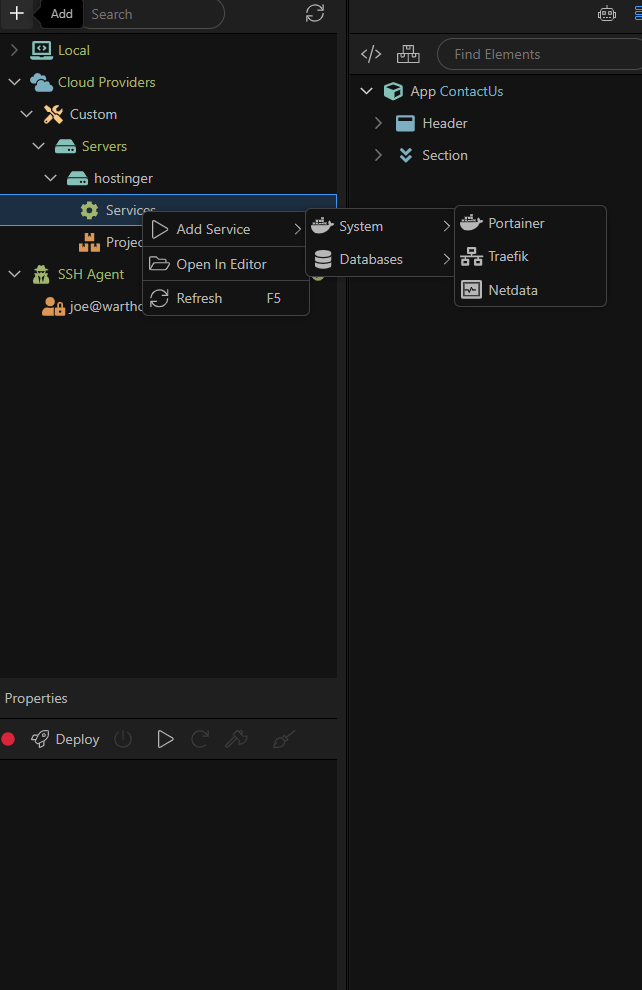Select Portainer from submenu
Image resolution: width=642 pixels, height=990 pixels.
pyautogui.click(x=530, y=223)
